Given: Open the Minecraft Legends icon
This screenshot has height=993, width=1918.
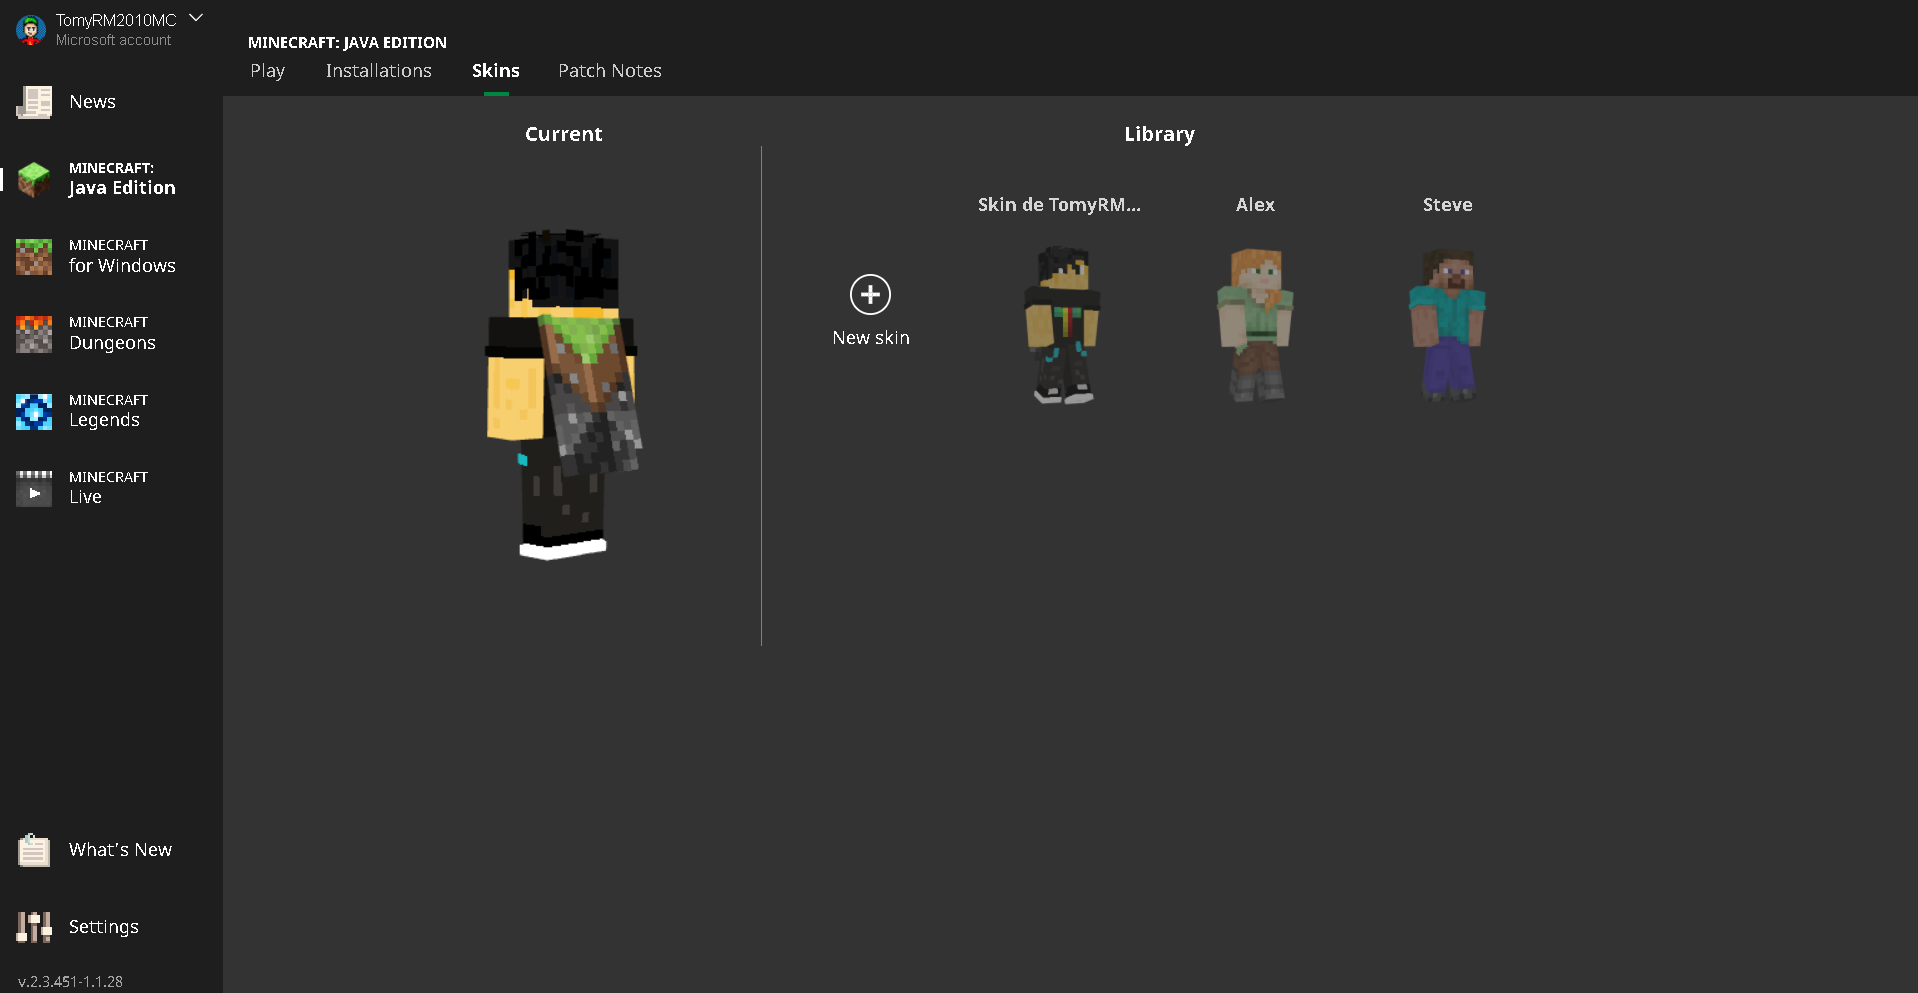Looking at the screenshot, I should click(x=34, y=411).
